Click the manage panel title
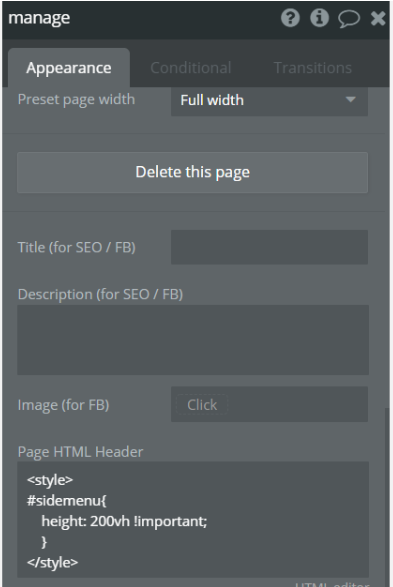The width and height of the screenshot is (393, 587). tap(39, 18)
